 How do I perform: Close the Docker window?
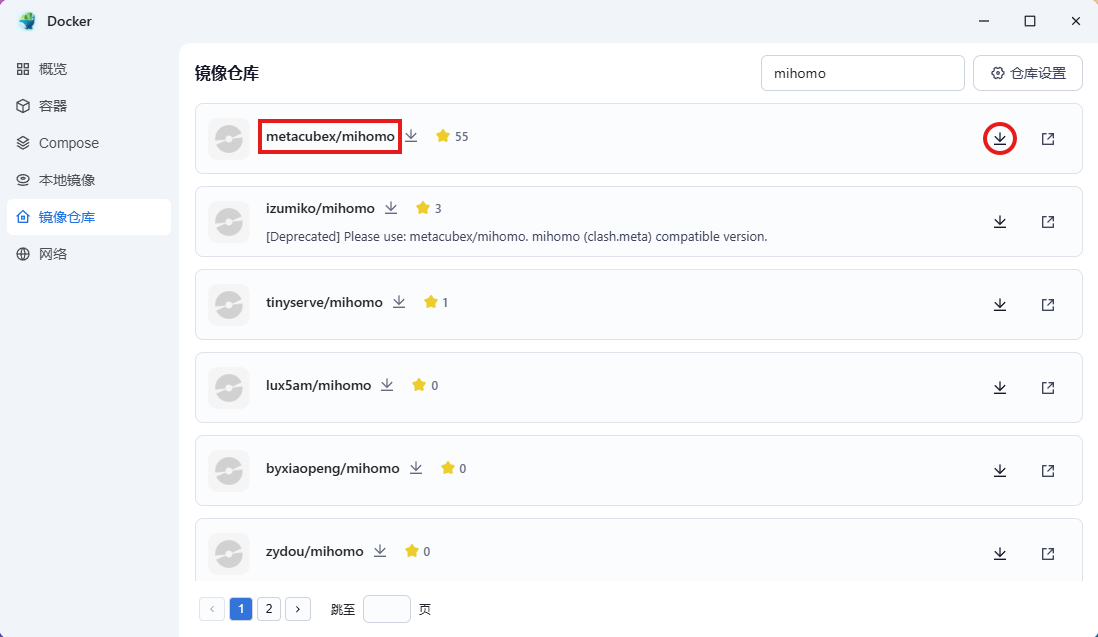pyautogui.click(x=1076, y=21)
